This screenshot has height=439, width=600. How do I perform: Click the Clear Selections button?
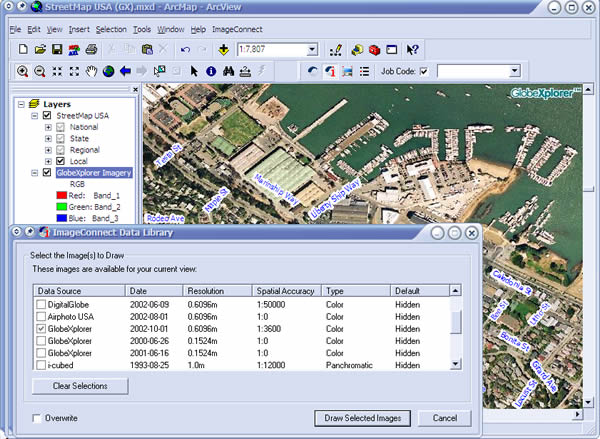coord(80,386)
